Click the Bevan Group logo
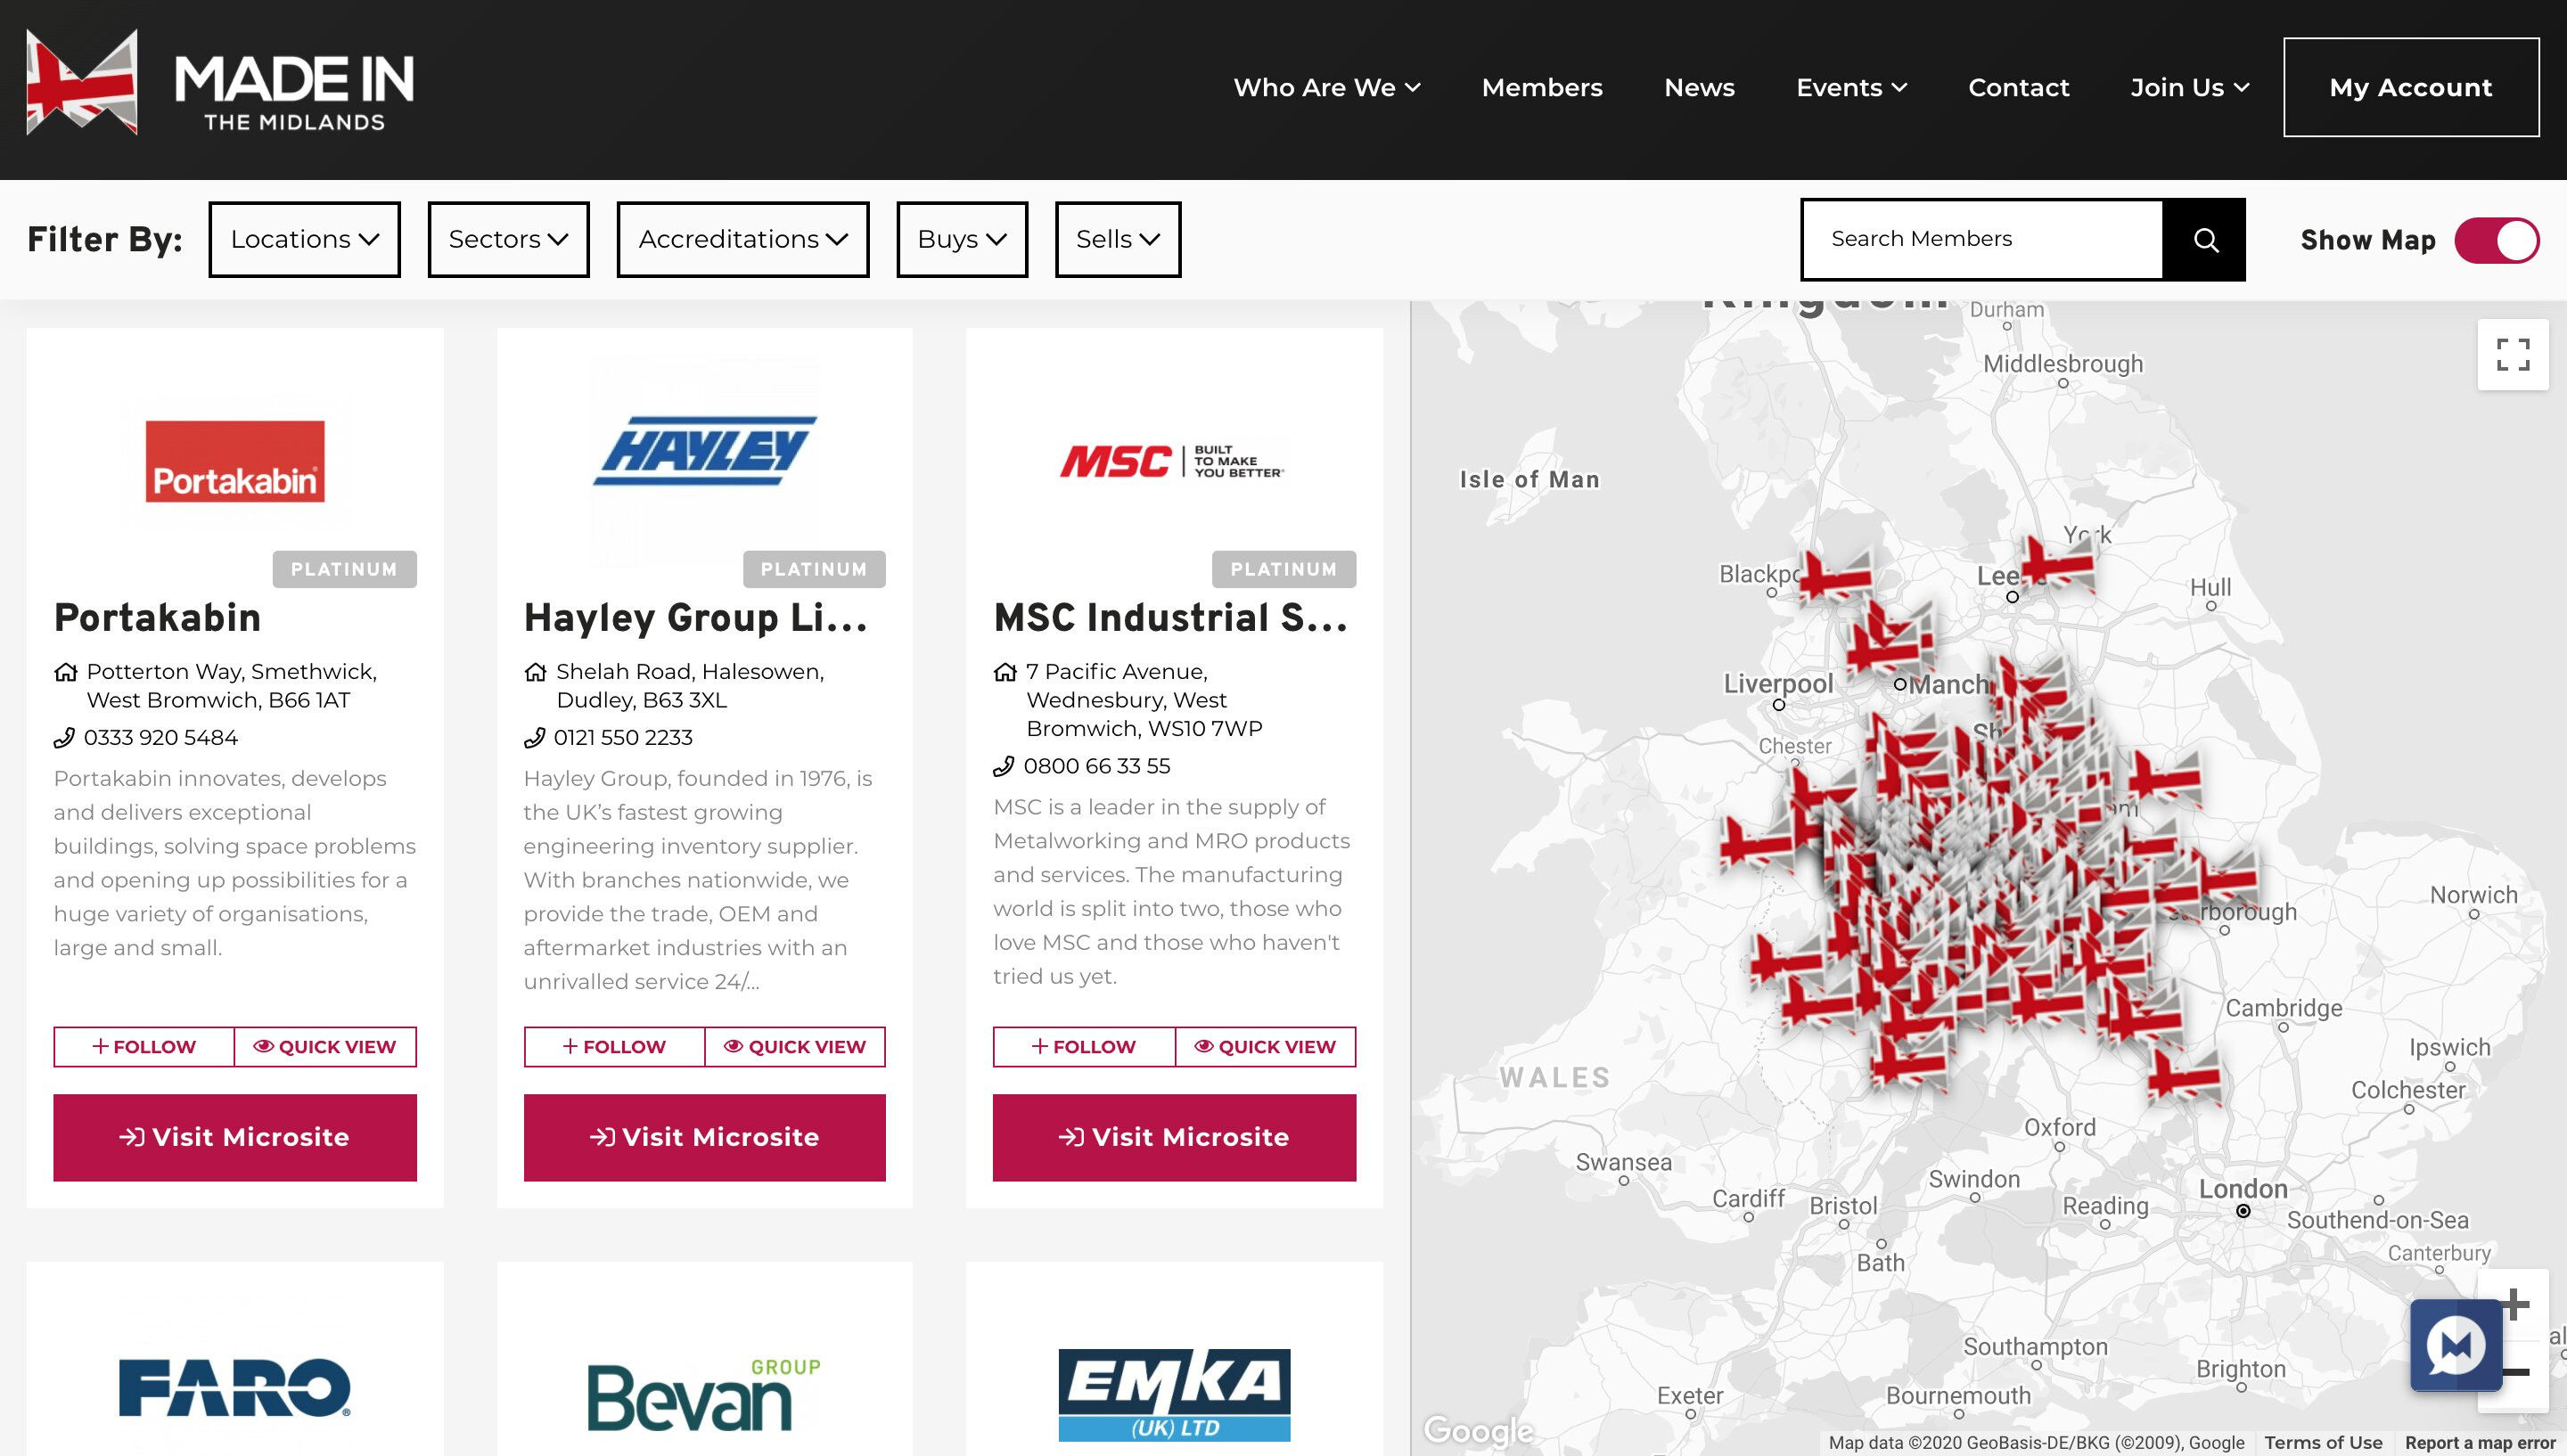This screenshot has width=2567, height=1456. pyautogui.click(x=704, y=1394)
